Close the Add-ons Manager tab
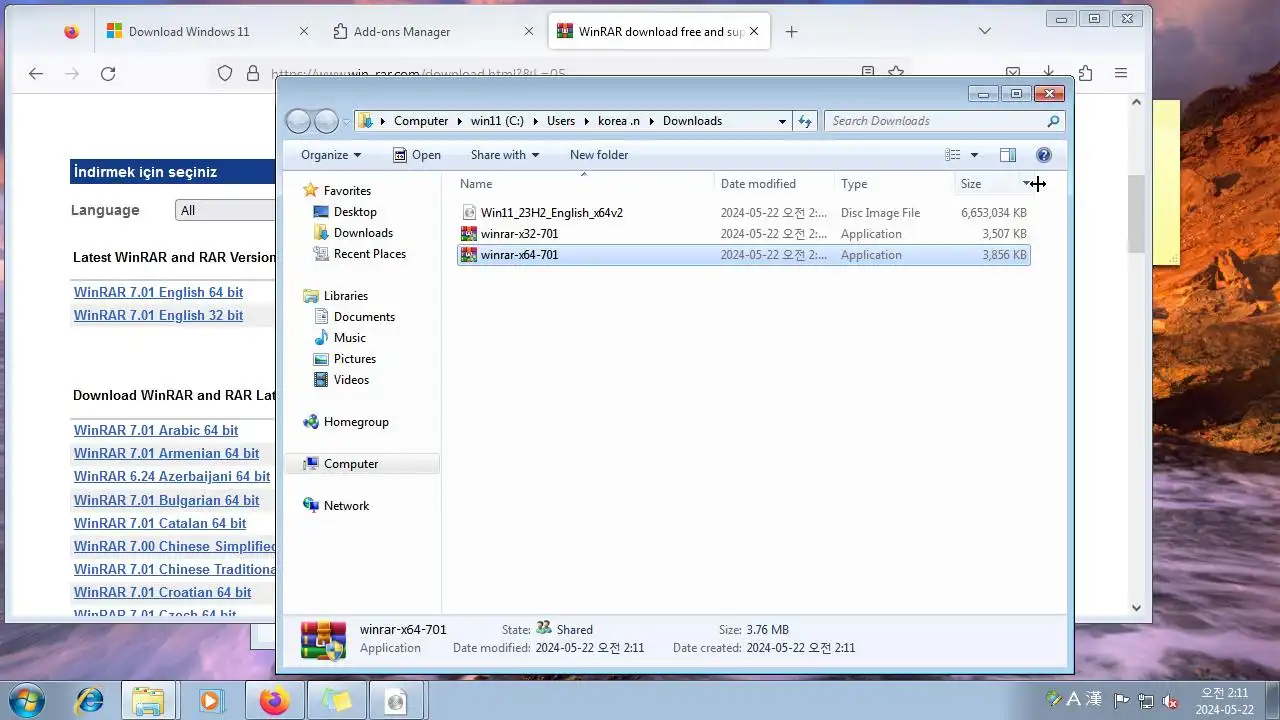Screen dimensions: 1280x720 (x=529, y=32)
